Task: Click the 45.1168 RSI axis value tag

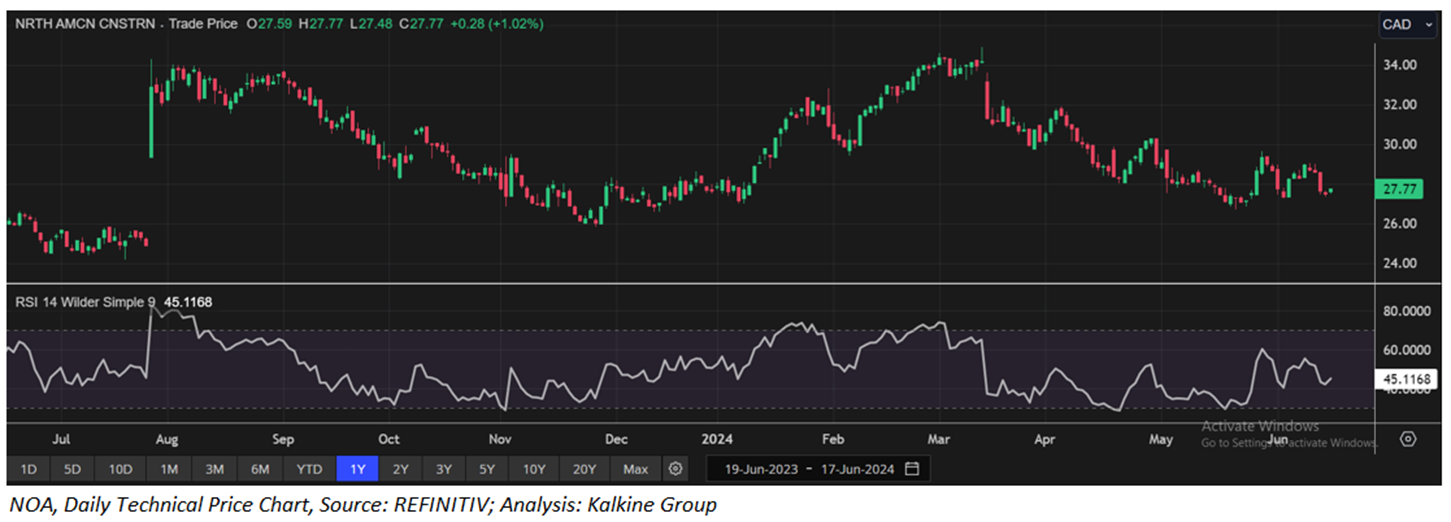Action: 1408,379
